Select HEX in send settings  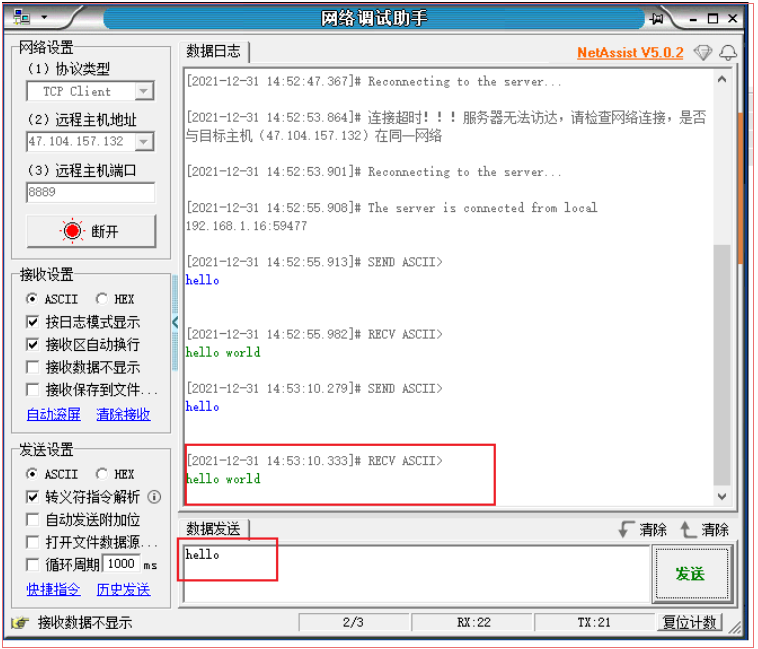click(115, 474)
